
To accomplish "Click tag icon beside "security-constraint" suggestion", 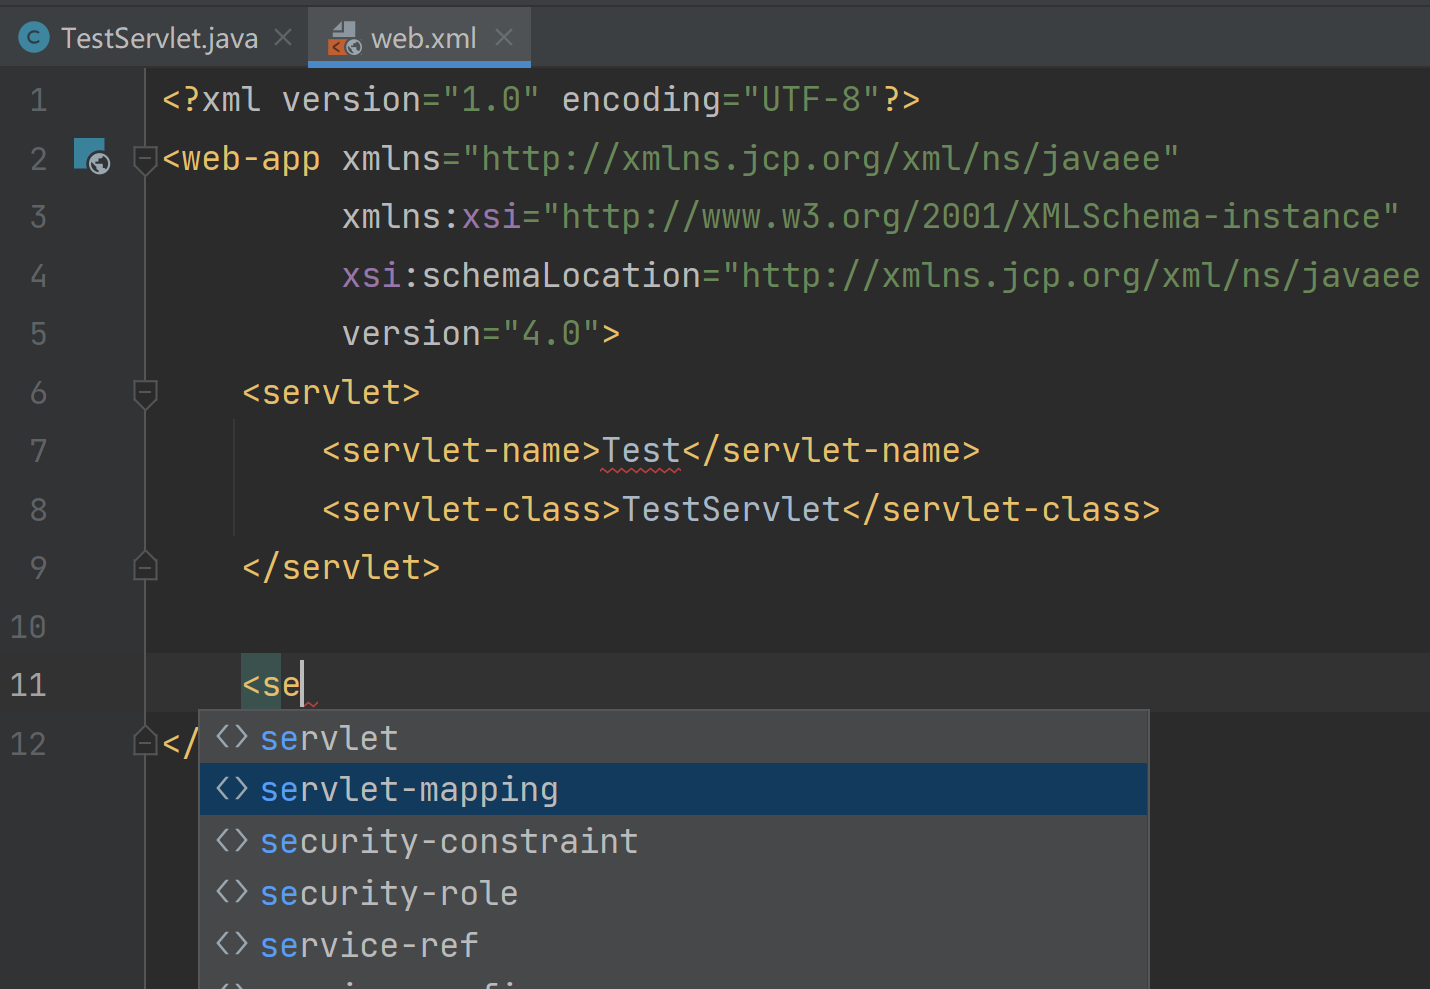I will [x=231, y=841].
